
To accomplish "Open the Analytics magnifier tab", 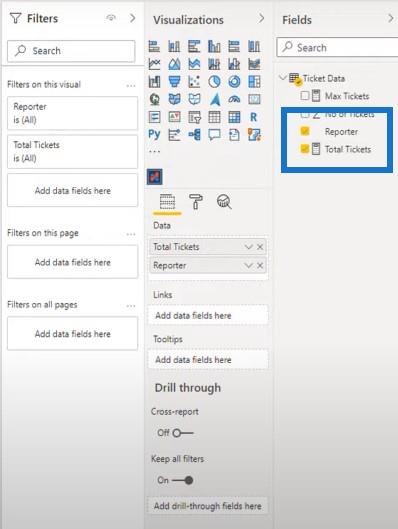I will coord(224,202).
